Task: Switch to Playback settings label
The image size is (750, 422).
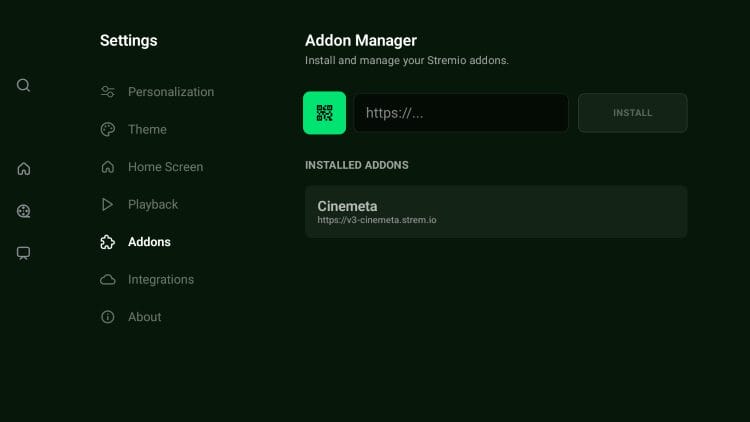Action: pyautogui.click(x=153, y=205)
